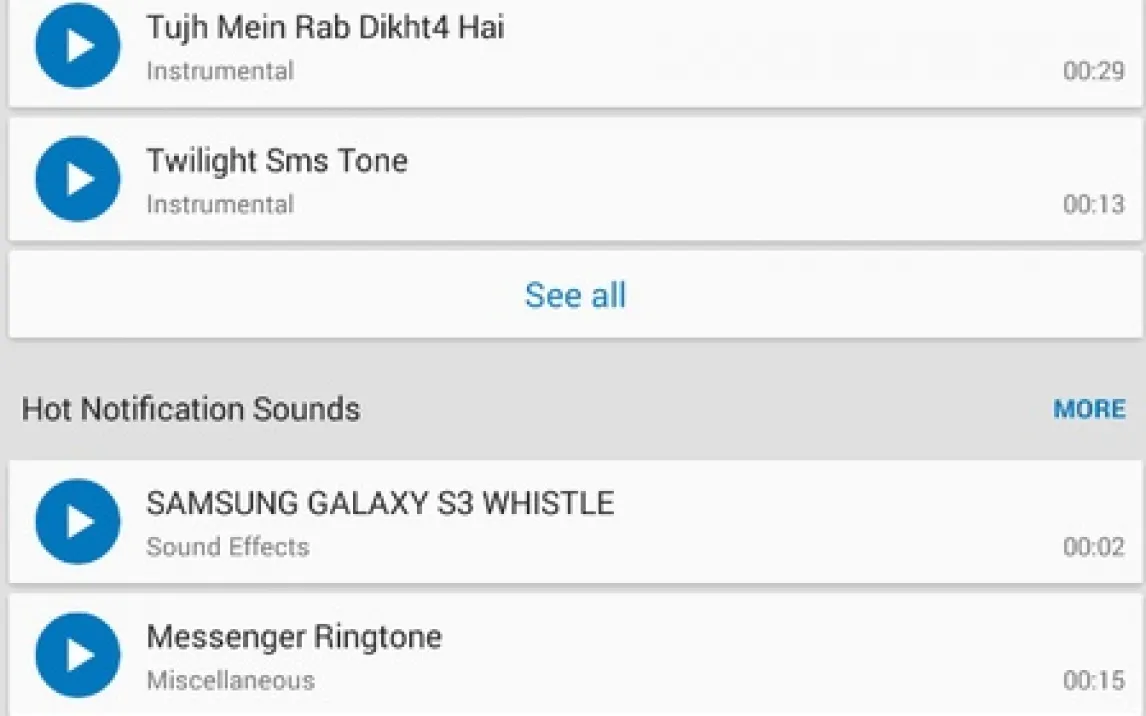Play SAMSUNG GALAXY S3 WHISTLE sound
This screenshot has height=716, width=1146.
click(78, 521)
